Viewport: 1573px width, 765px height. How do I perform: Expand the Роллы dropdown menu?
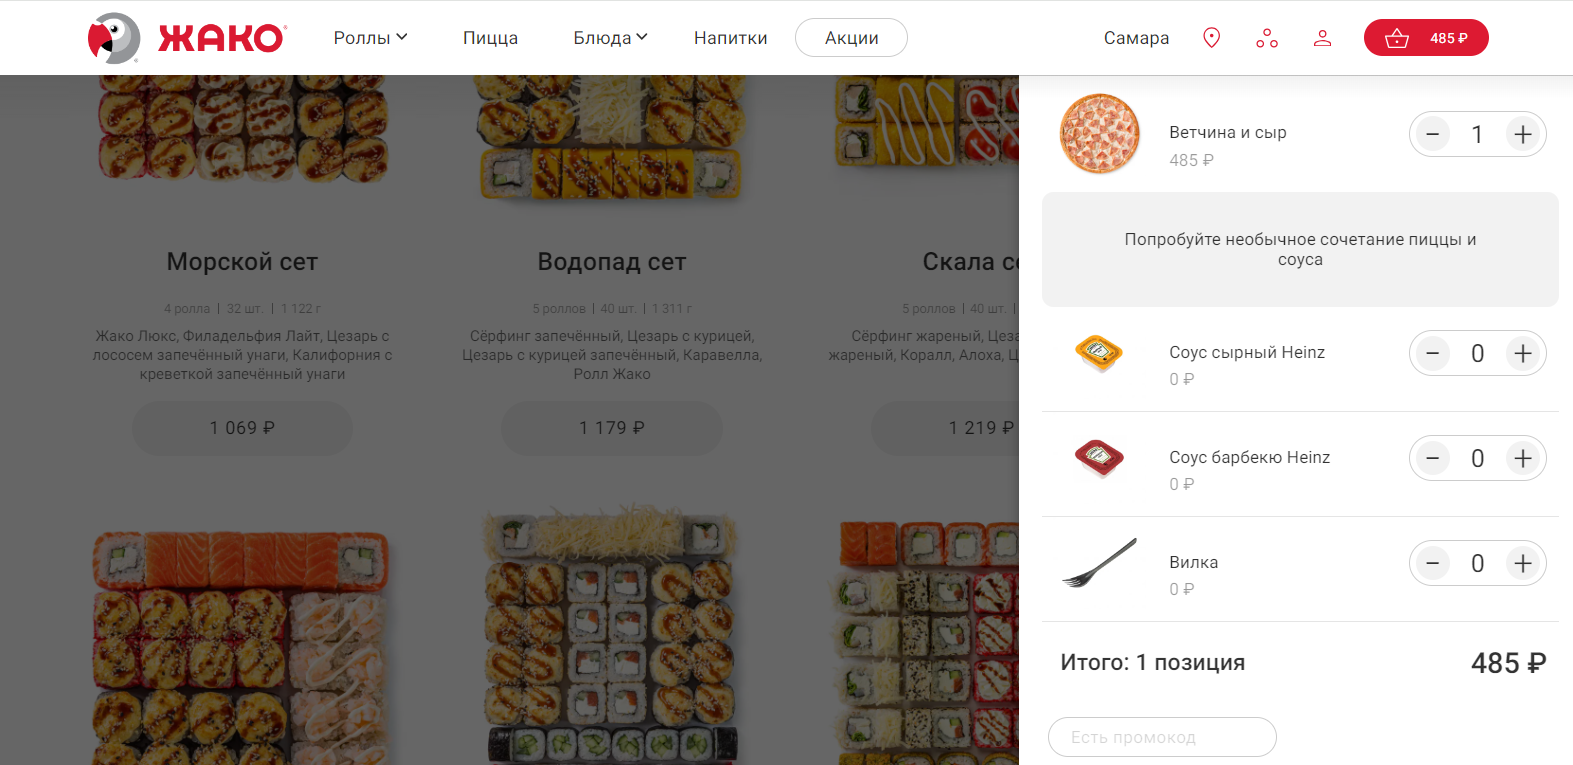pyautogui.click(x=370, y=38)
